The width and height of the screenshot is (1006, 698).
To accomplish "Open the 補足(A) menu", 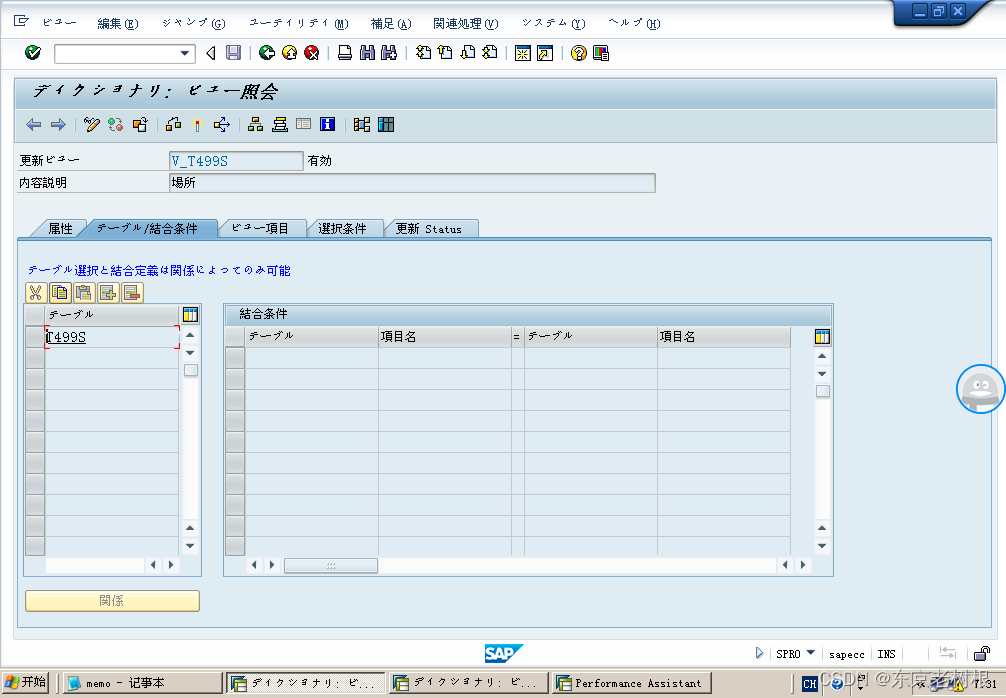I will coord(391,24).
